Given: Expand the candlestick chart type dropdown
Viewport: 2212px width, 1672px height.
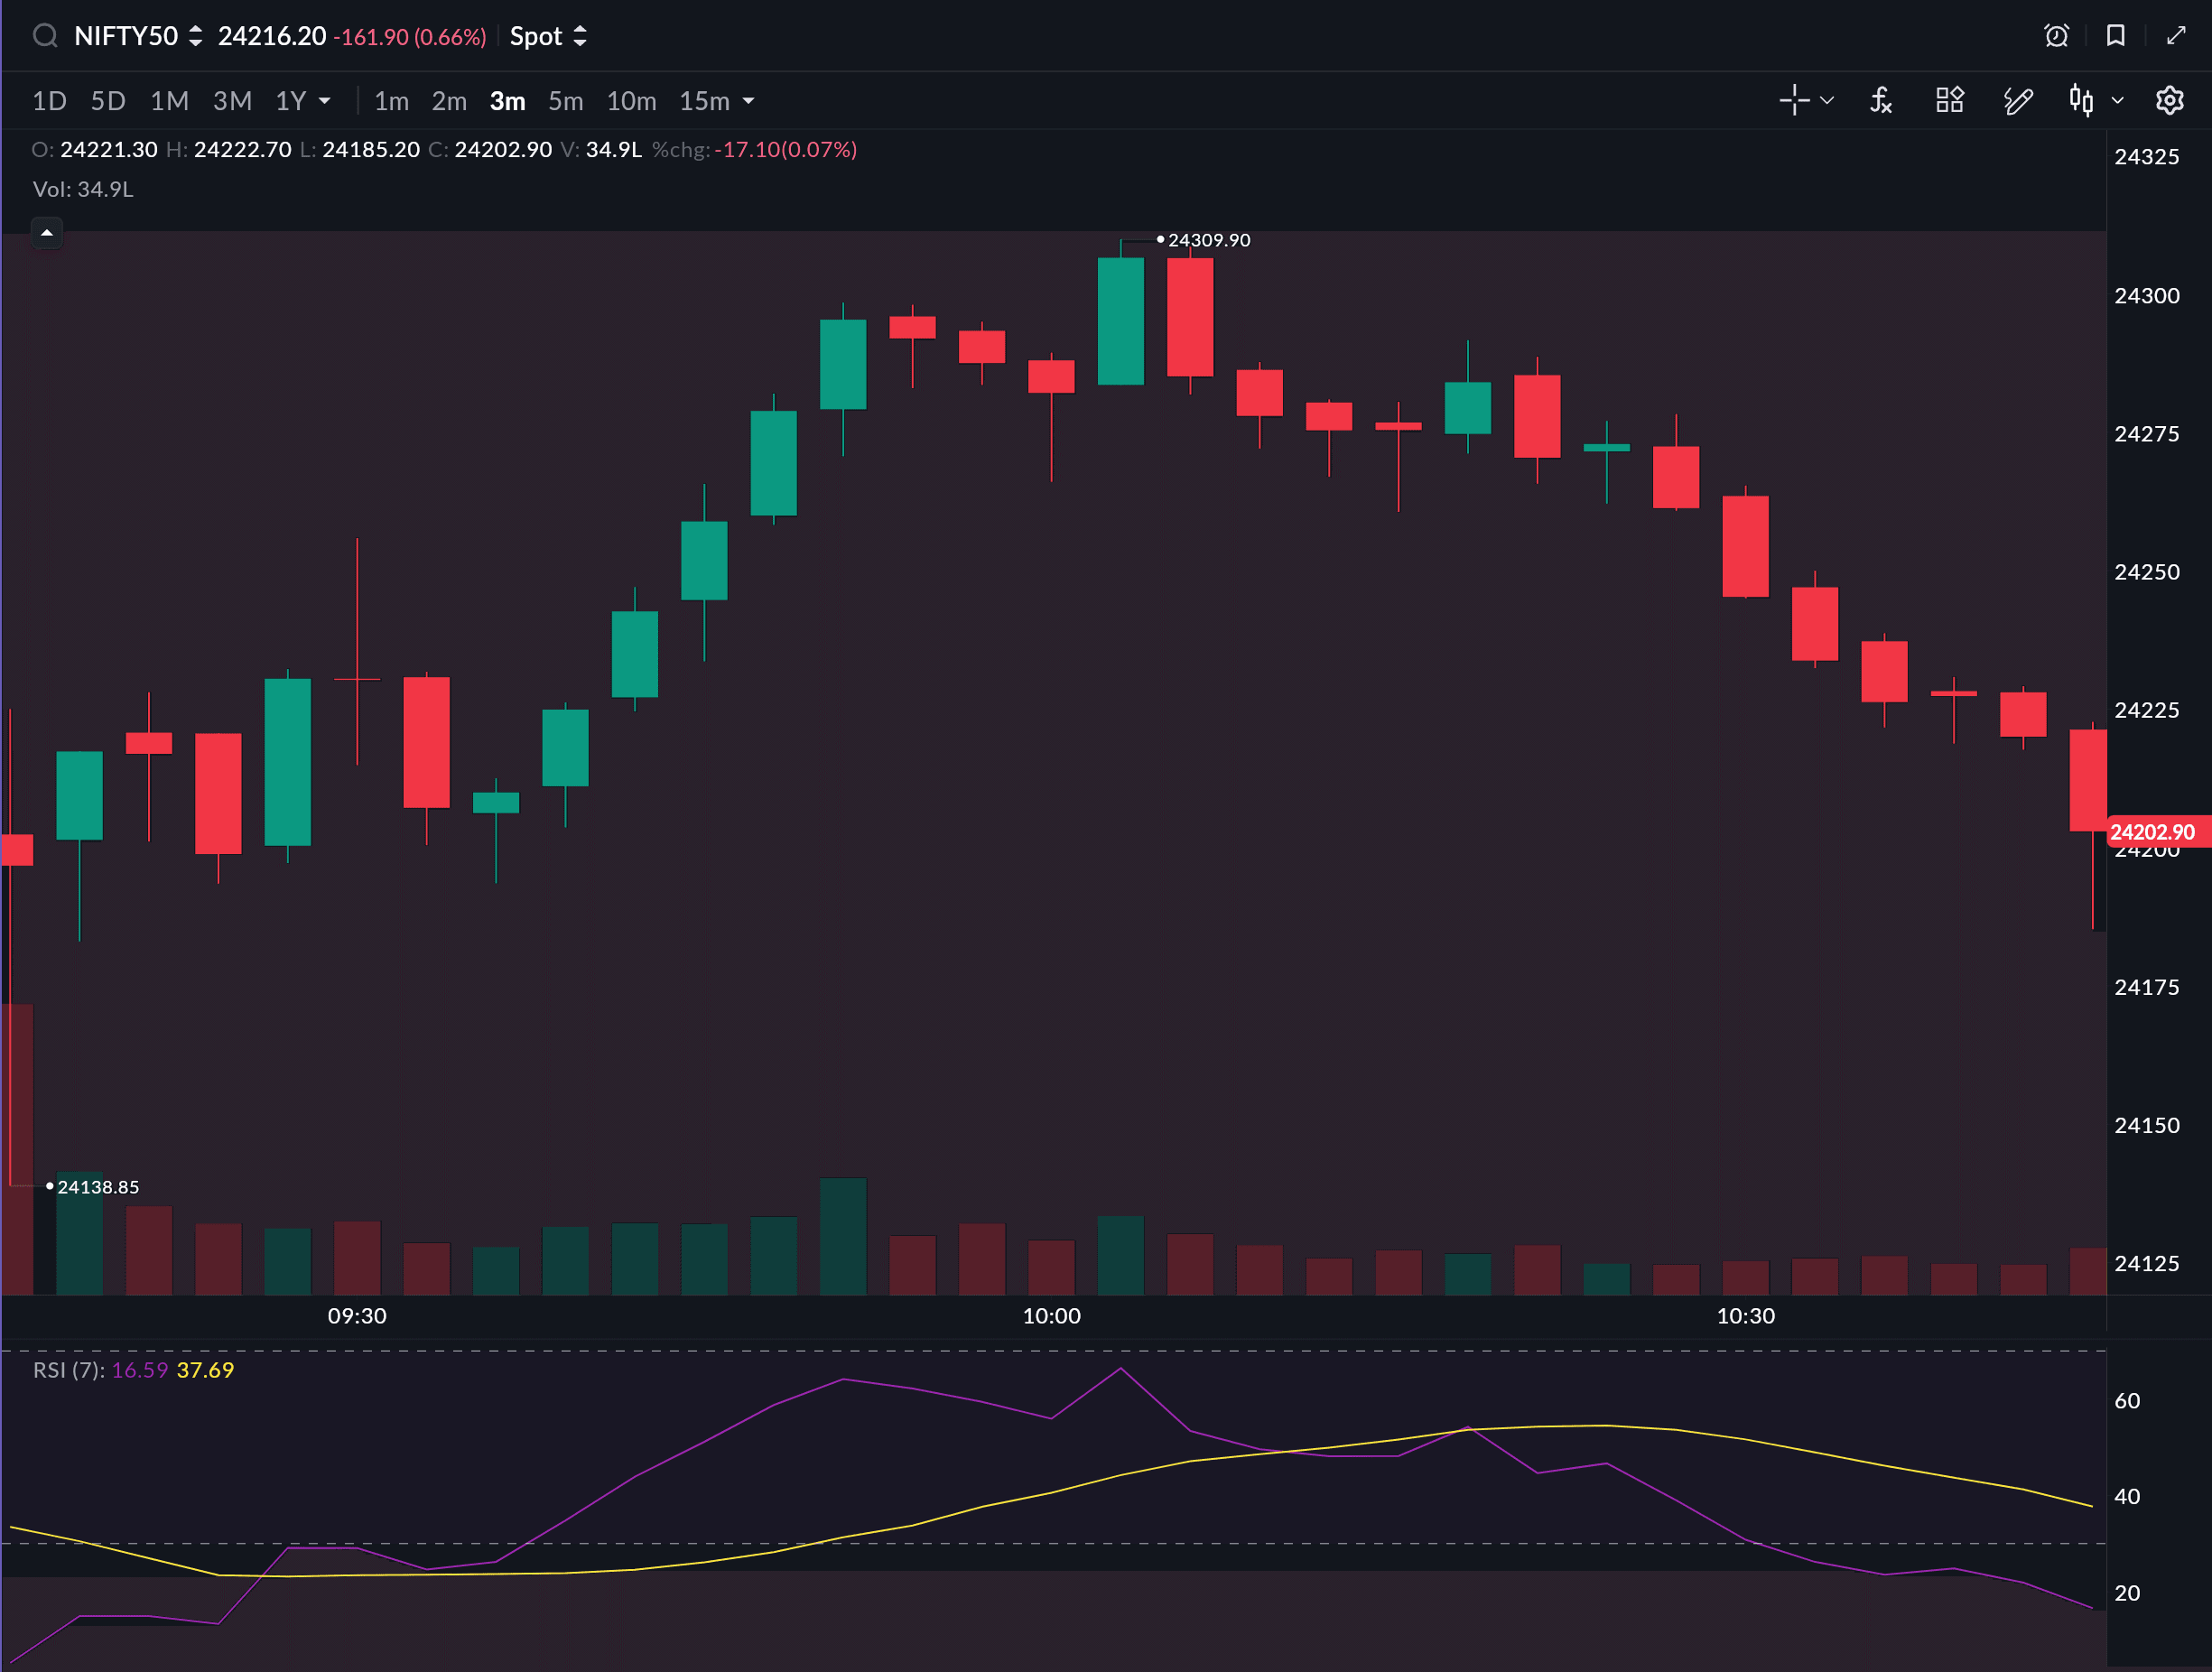Looking at the screenshot, I should pos(2117,101).
